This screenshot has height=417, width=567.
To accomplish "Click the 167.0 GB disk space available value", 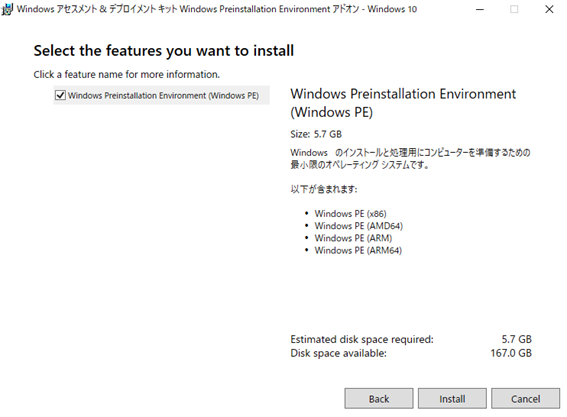I will point(511,353).
